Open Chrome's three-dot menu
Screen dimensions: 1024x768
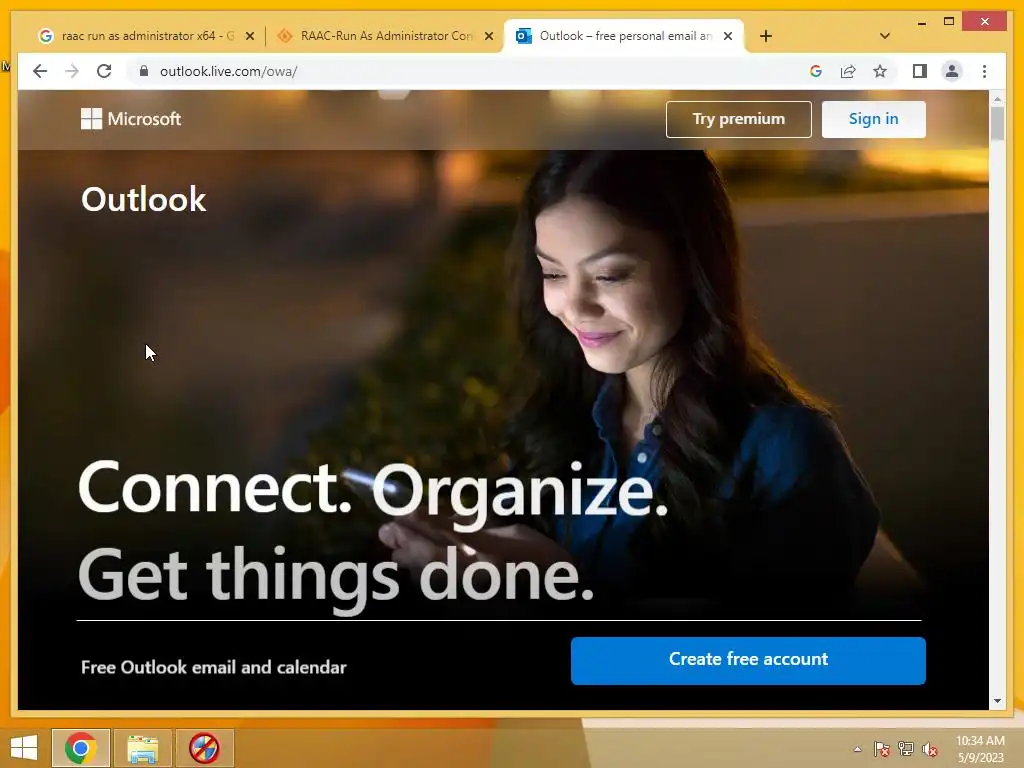tap(984, 71)
